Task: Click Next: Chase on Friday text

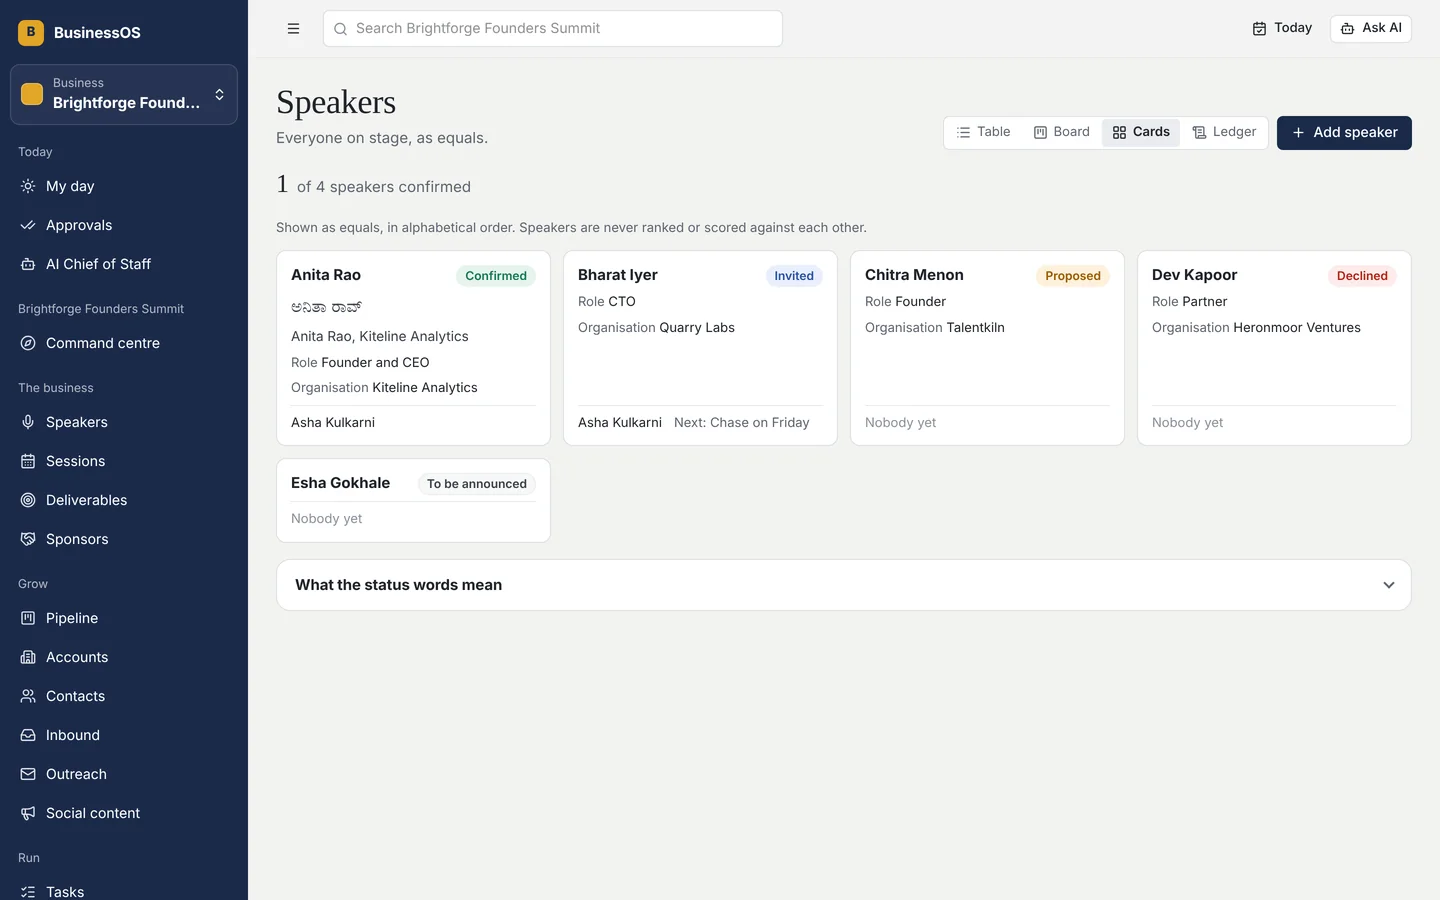Action: click(742, 423)
